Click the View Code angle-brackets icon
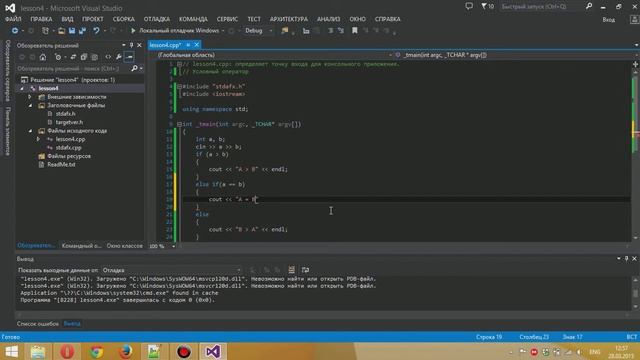This screenshot has width=640, height=360. coord(108,57)
